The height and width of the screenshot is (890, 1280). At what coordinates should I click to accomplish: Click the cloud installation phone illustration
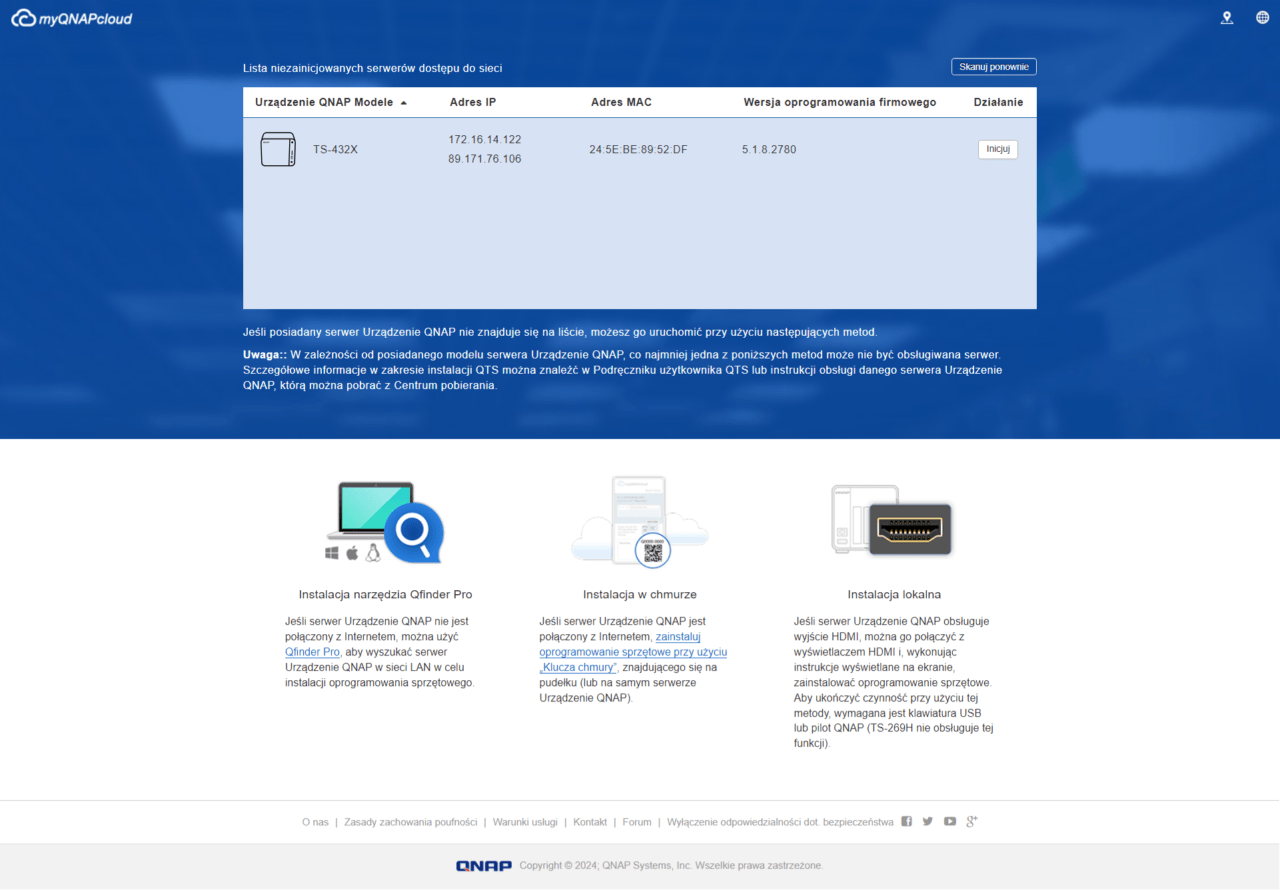tap(640, 521)
